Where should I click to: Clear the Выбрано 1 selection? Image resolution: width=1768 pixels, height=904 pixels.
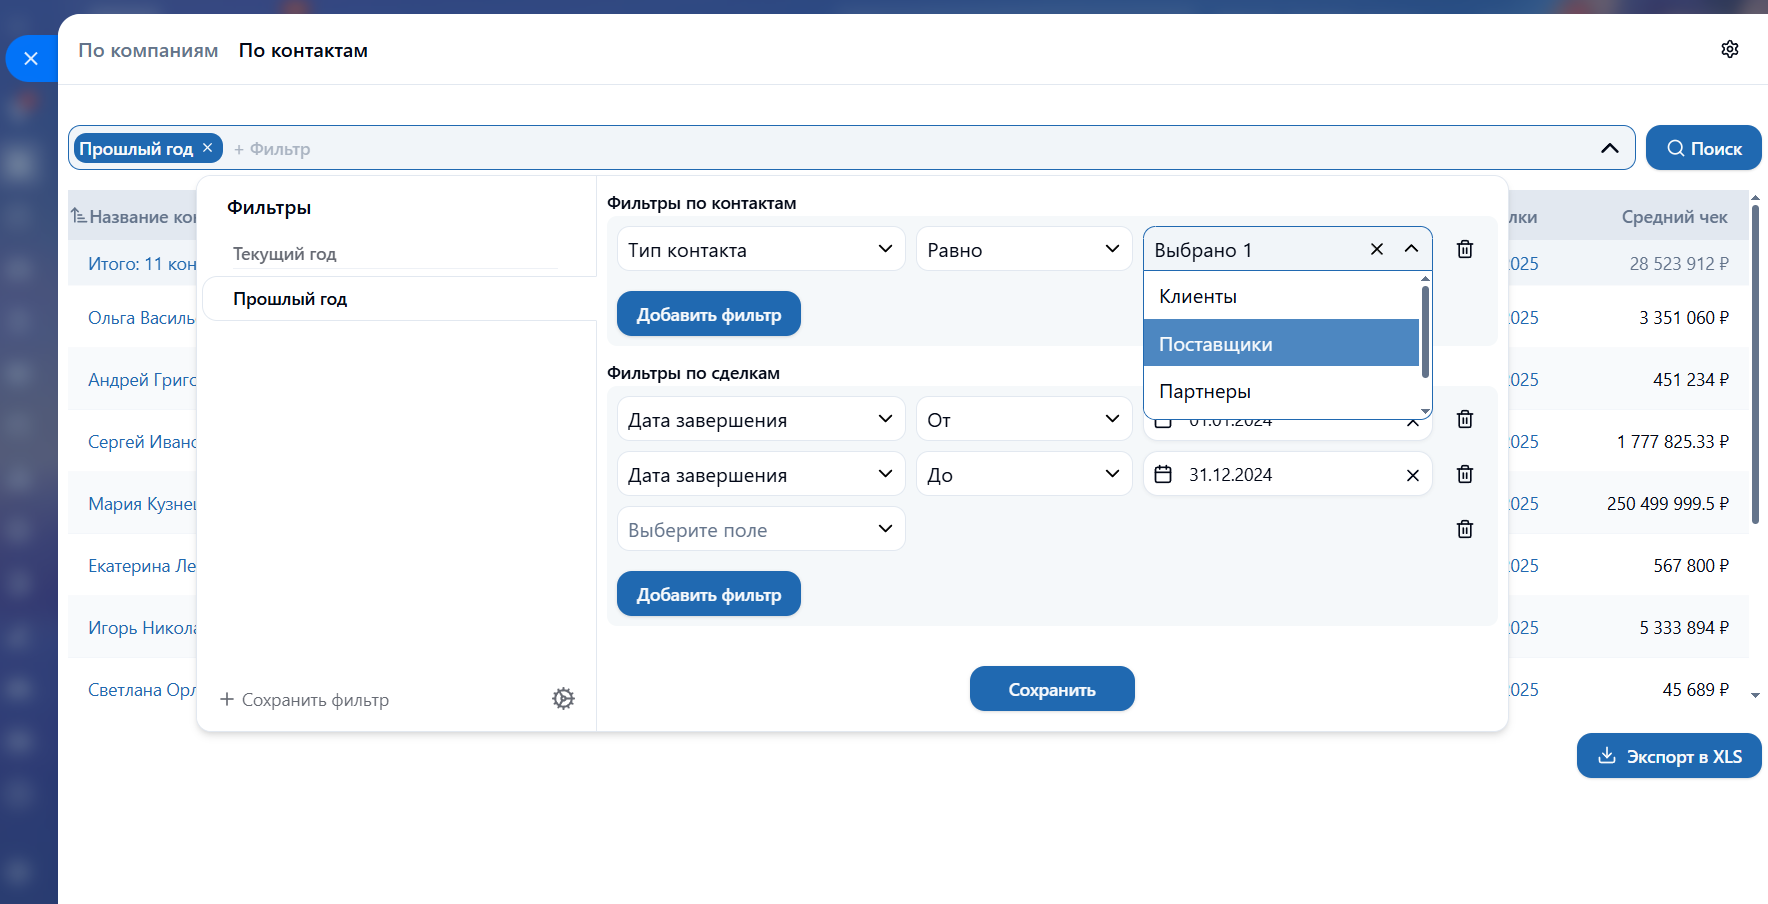[x=1376, y=249]
